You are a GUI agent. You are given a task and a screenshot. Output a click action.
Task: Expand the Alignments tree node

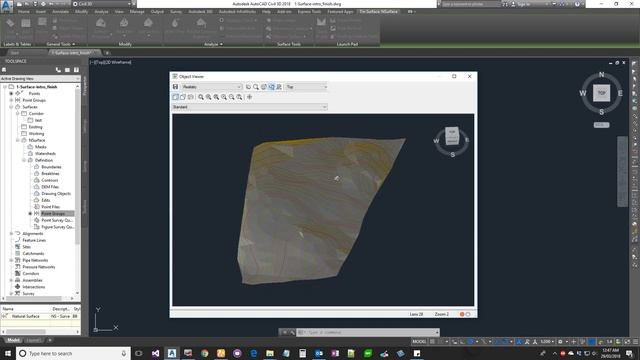coord(11,233)
